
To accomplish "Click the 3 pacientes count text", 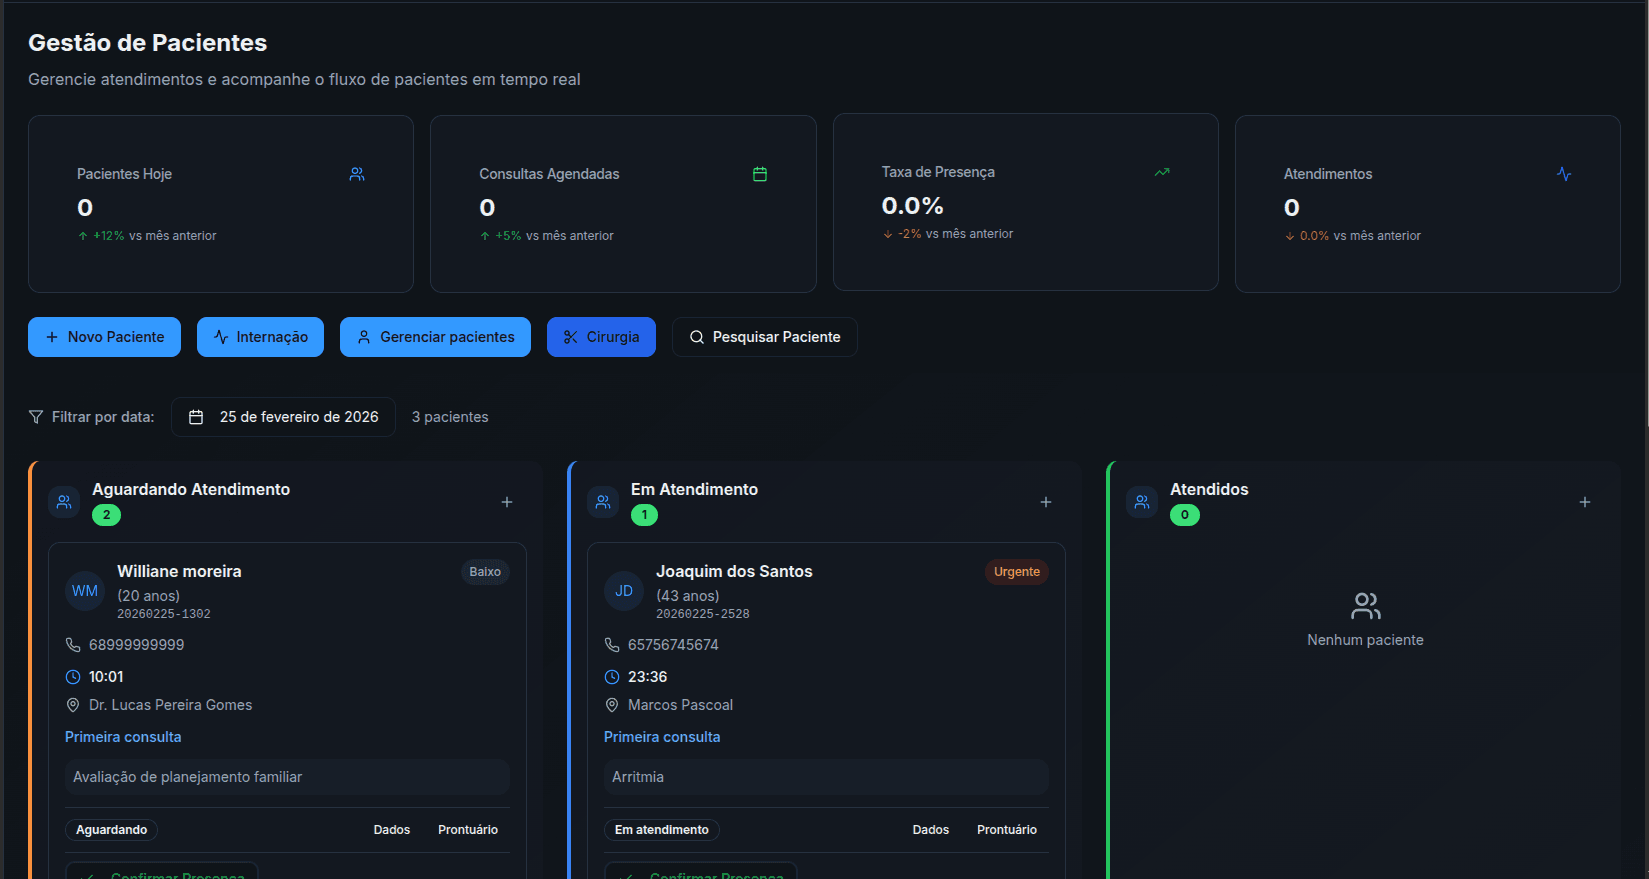I will pyautogui.click(x=450, y=417).
